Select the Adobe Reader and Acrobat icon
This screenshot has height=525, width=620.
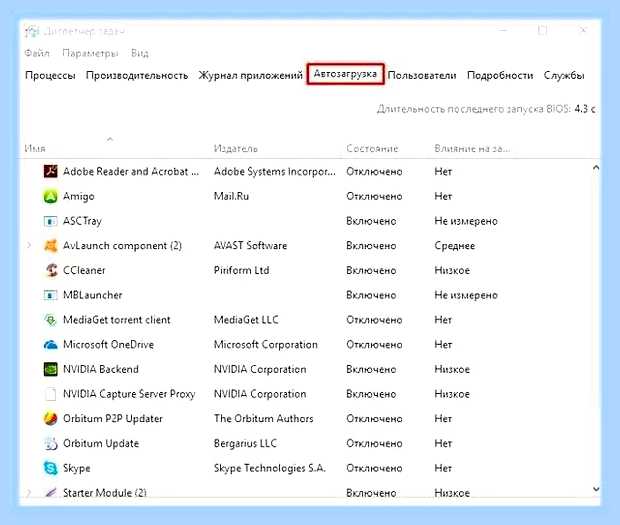(50, 172)
